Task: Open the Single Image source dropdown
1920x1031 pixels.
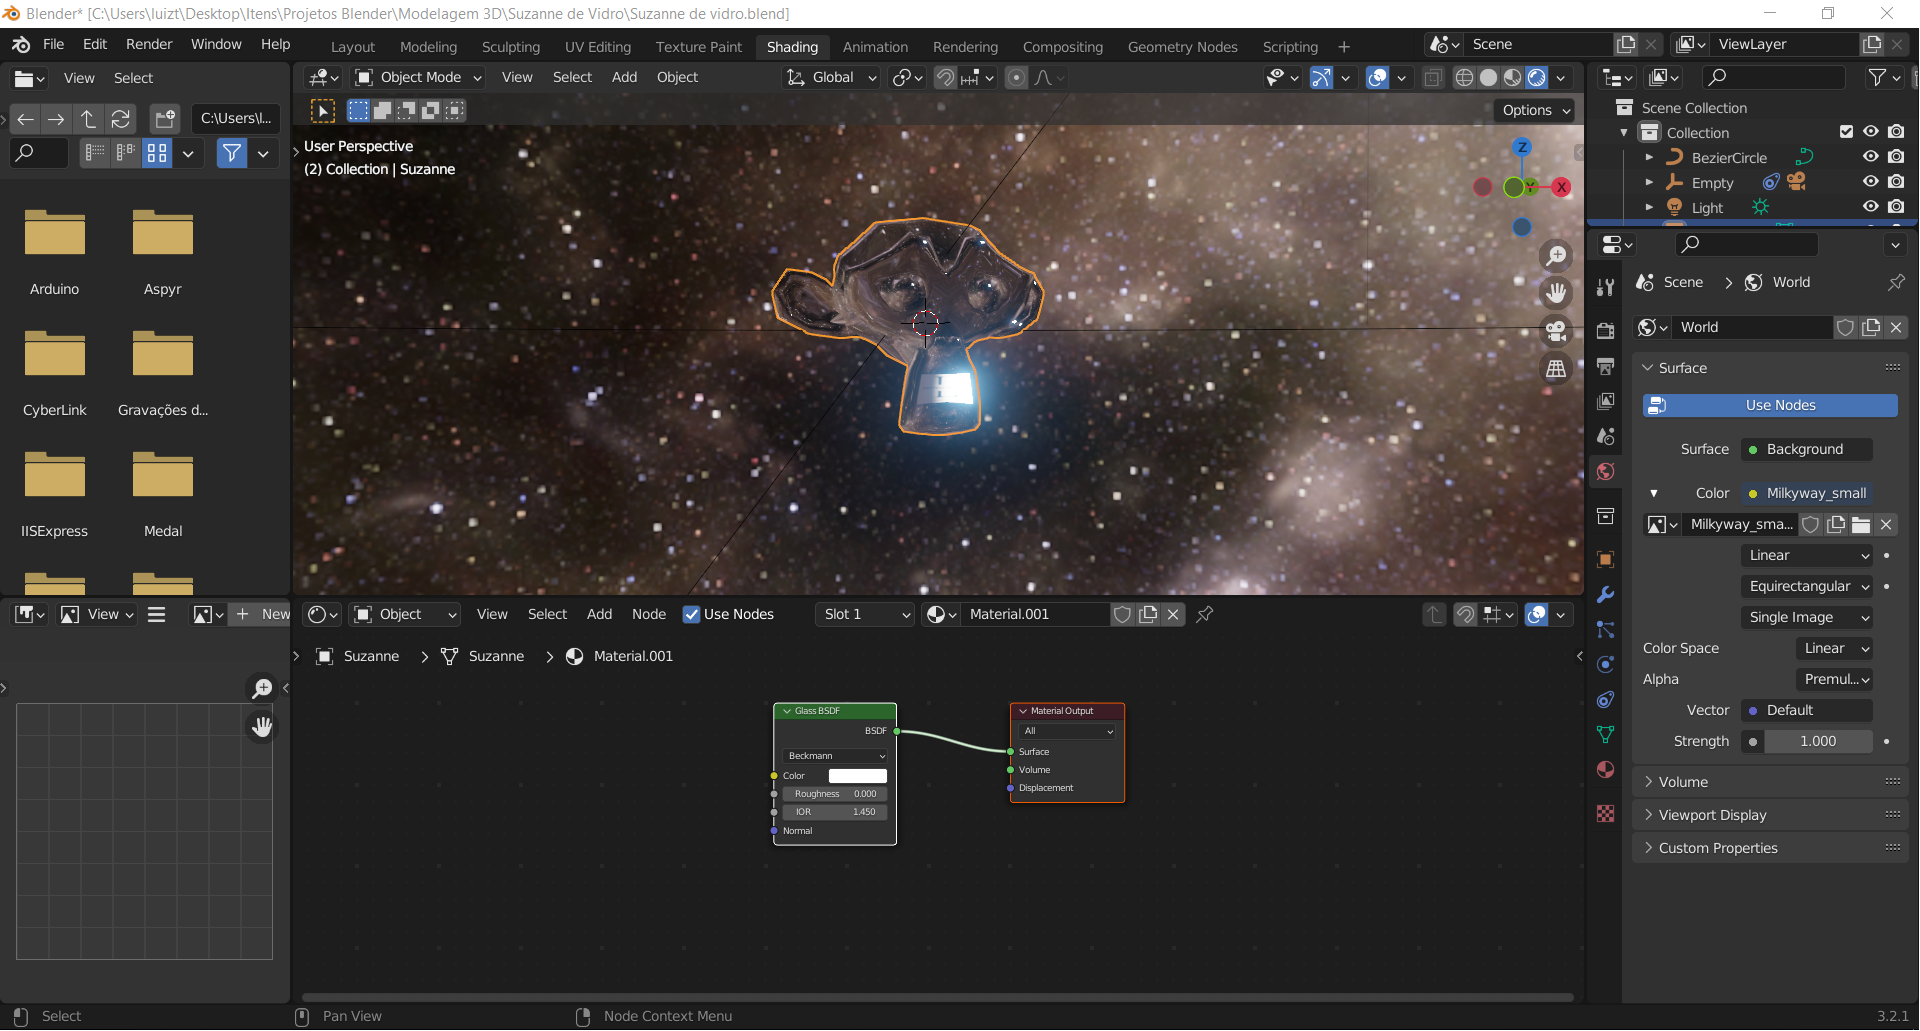Action: coord(1807,618)
